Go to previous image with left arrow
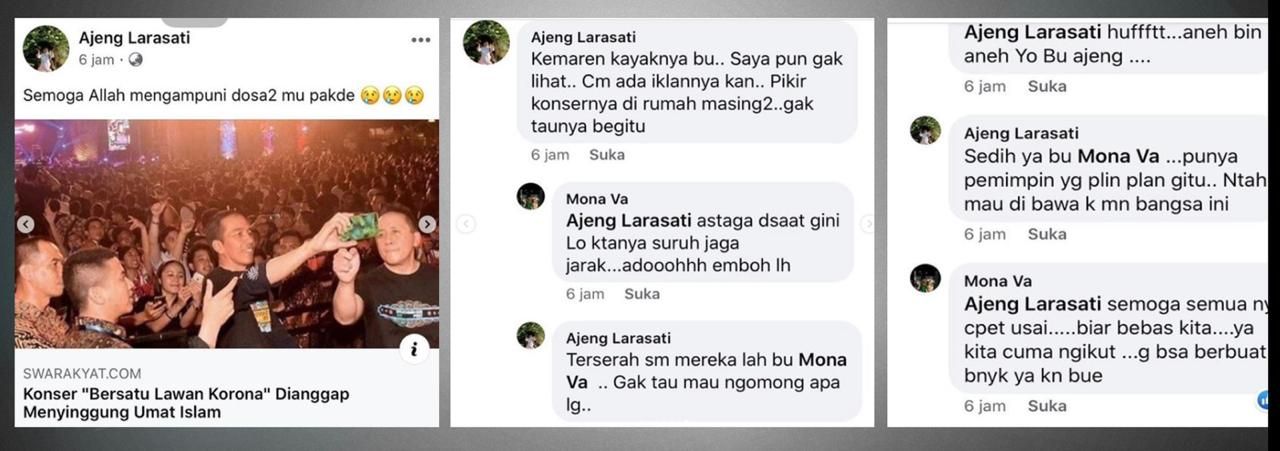 click(x=26, y=224)
